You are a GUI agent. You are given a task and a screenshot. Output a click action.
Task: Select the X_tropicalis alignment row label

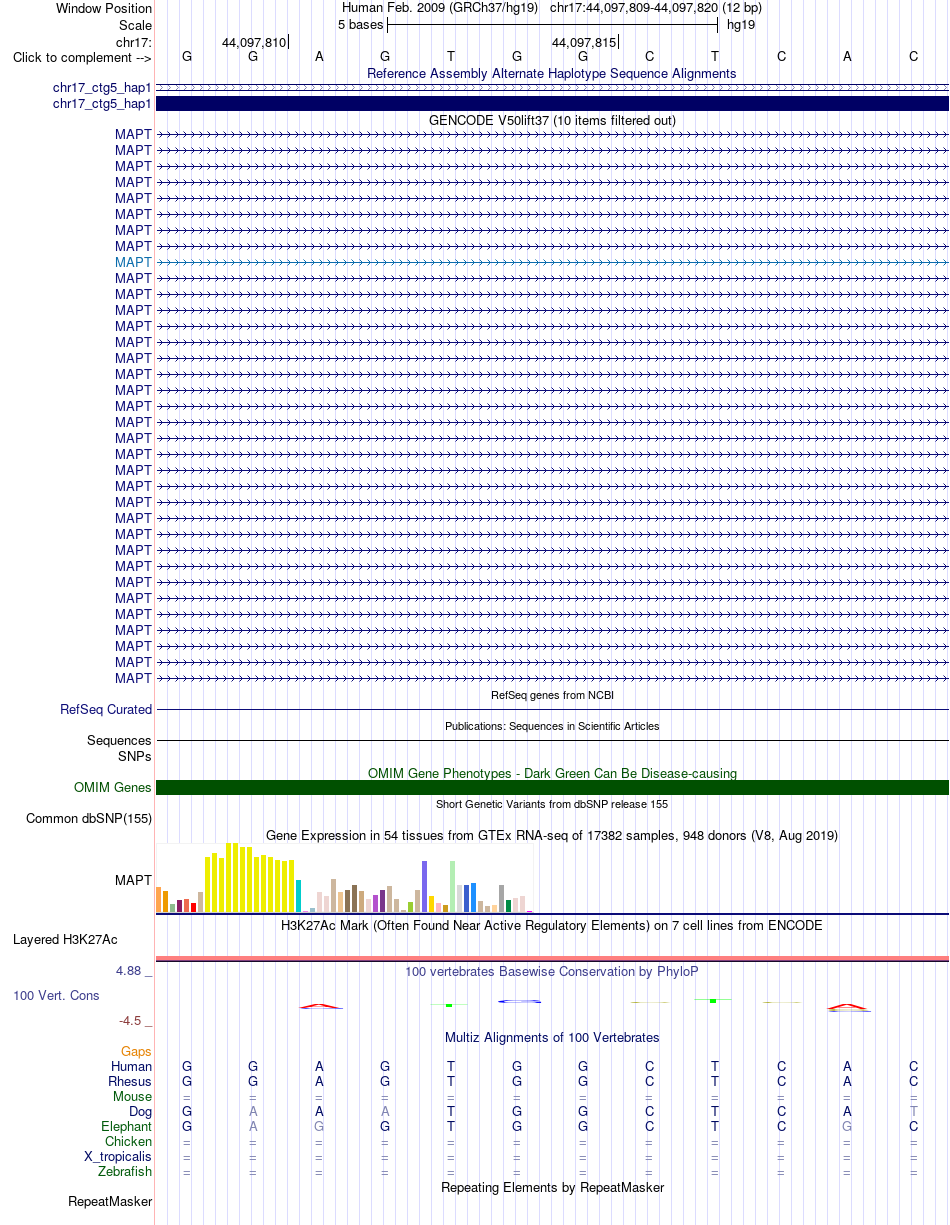tap(118, 1157)
